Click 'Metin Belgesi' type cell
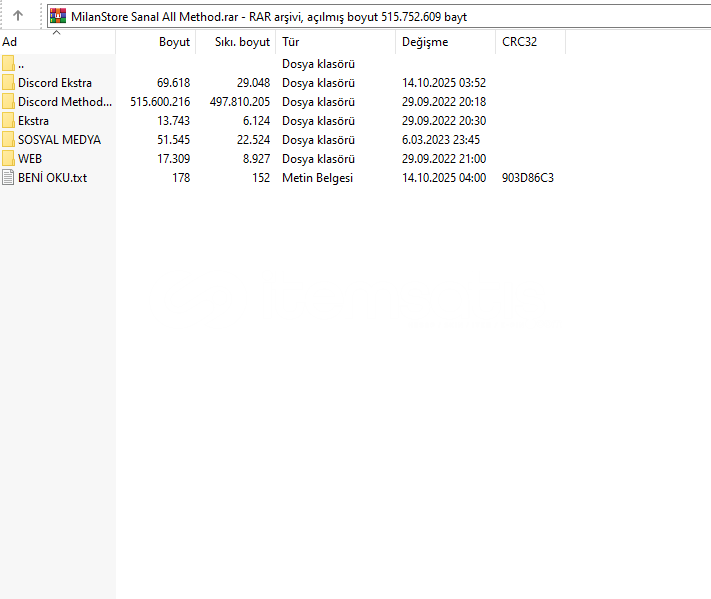Screen dimensions: 711x599 [317, 178]
